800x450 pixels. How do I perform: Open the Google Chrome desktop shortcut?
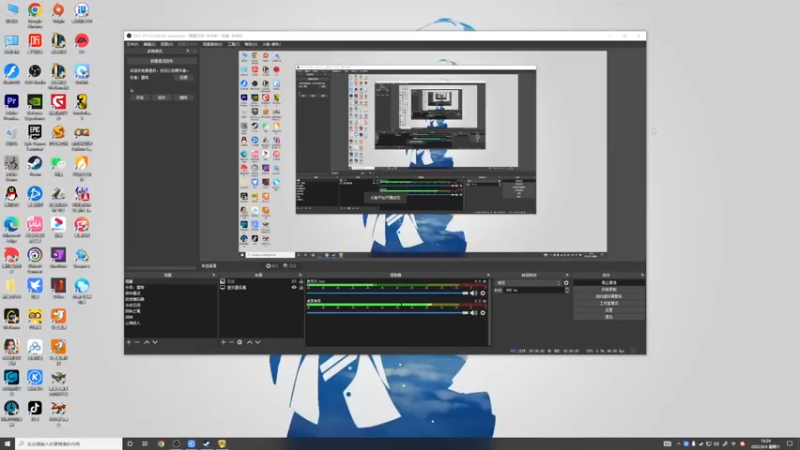click(35, 14)
